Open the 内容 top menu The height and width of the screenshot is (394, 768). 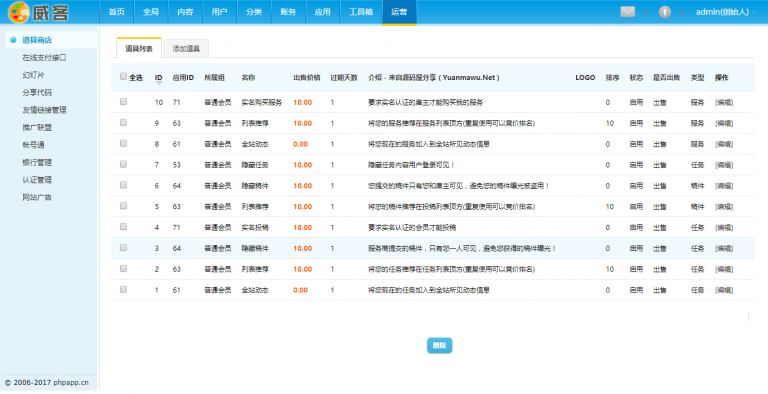[x=185, y=12]
